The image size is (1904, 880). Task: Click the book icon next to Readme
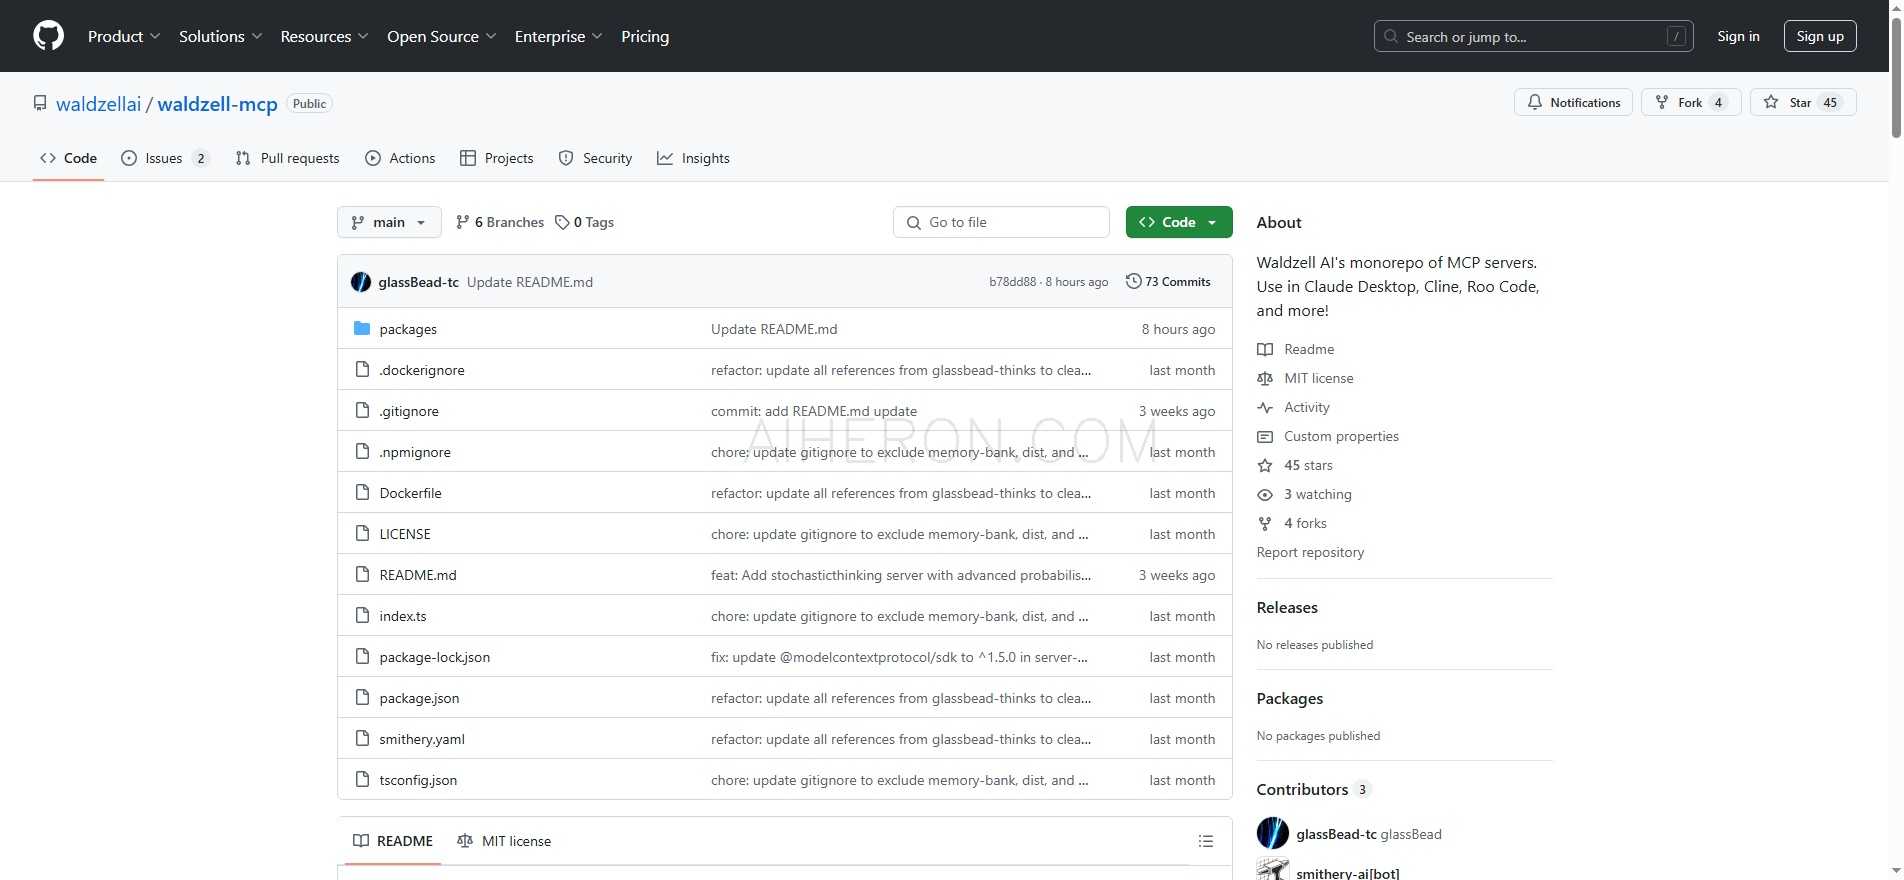[x=1265, y=349]
